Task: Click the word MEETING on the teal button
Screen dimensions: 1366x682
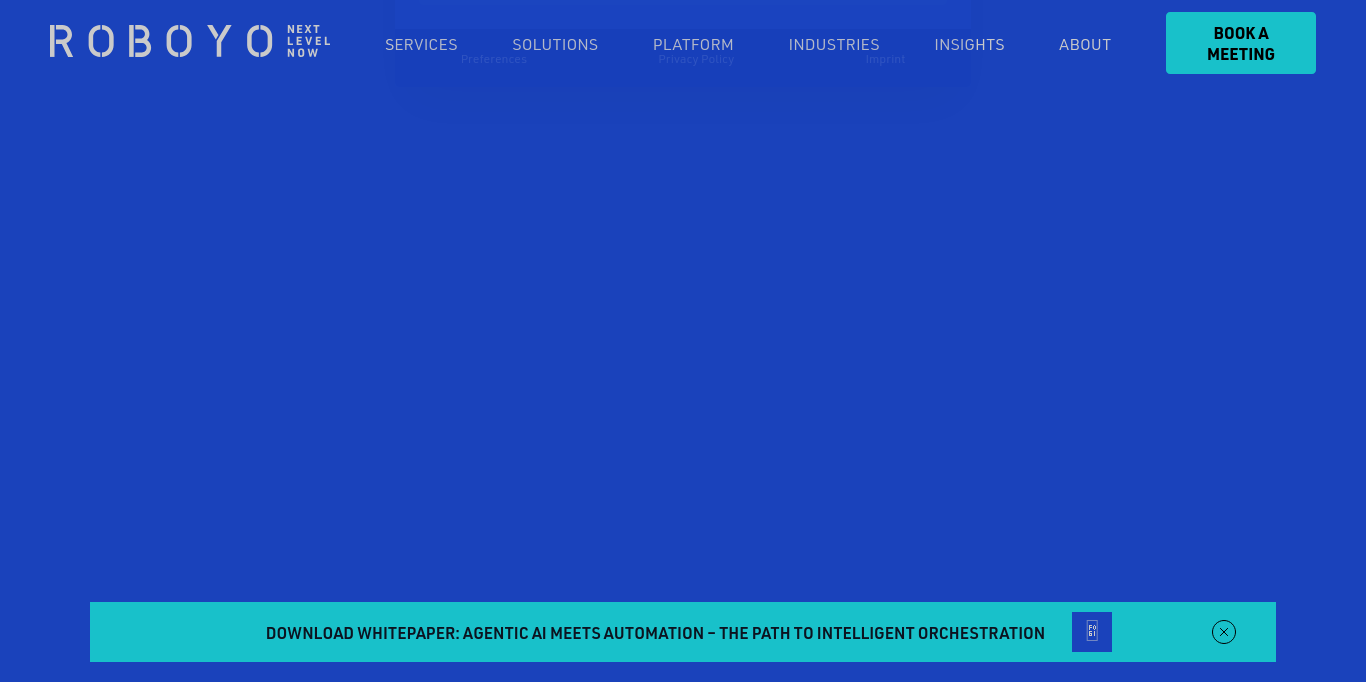Action: coord(1240,54)
